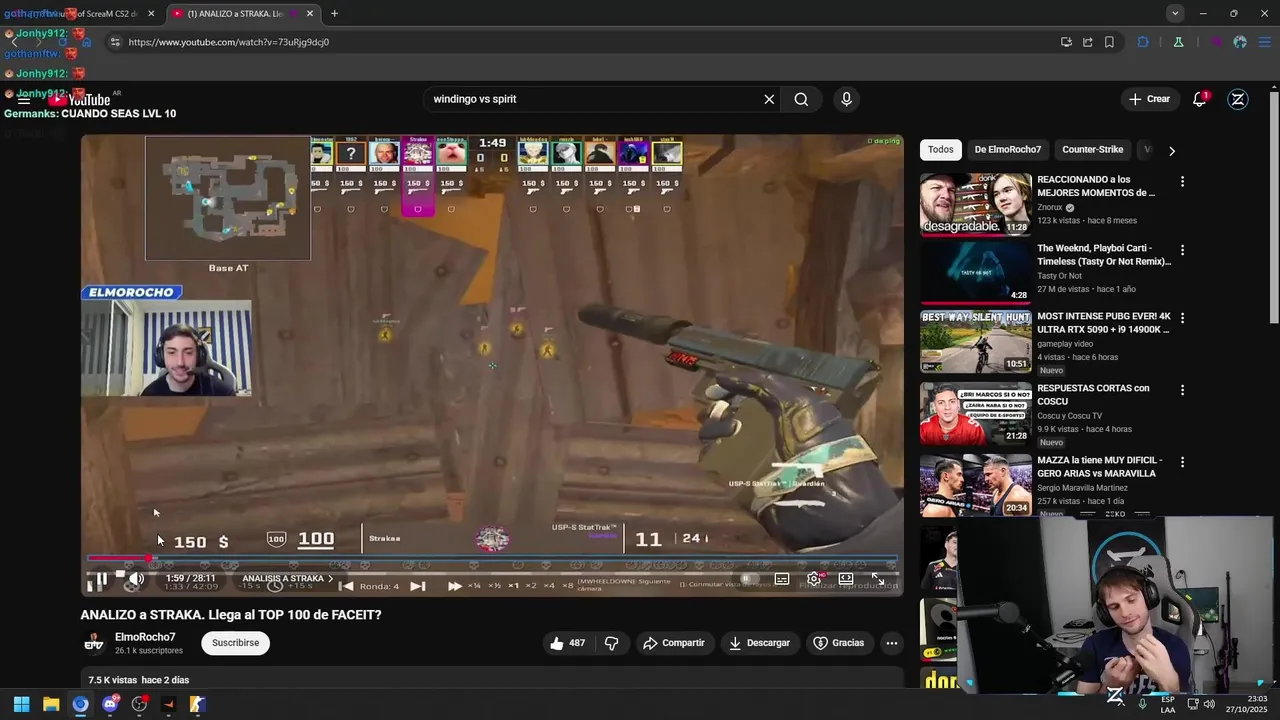Toggle theater mode in the player
Viewport: 1280px width, 720px height.
tap(846, 579)
